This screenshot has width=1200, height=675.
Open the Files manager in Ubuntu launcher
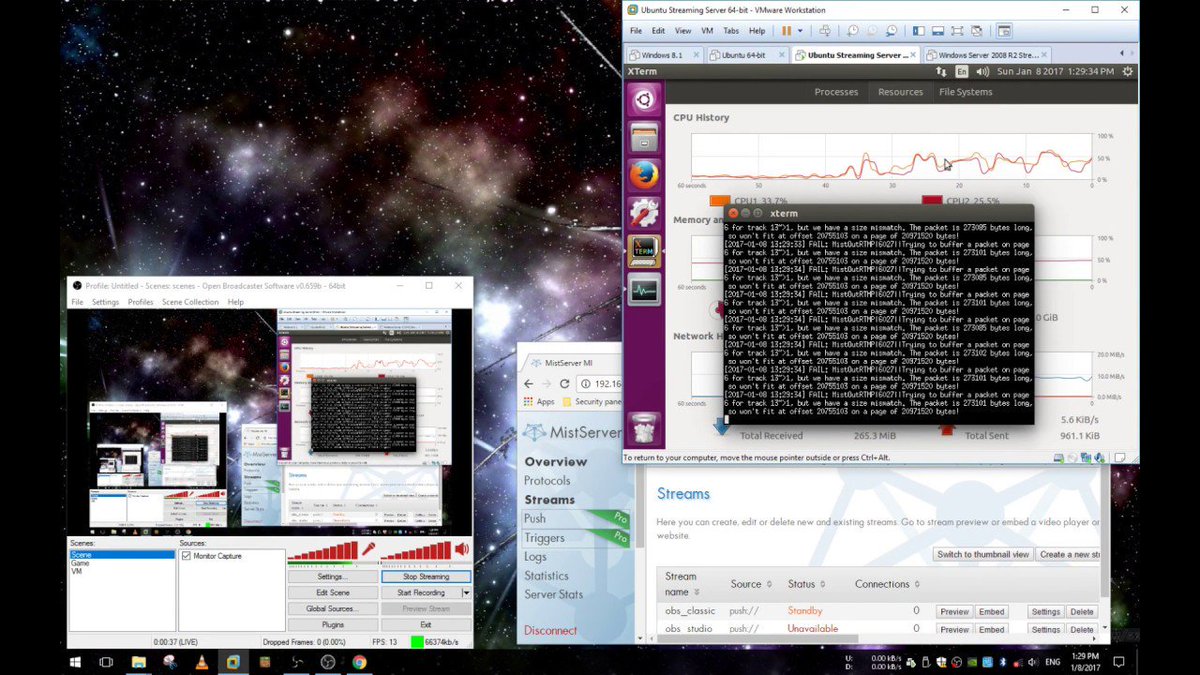click(x=644, y=137)
